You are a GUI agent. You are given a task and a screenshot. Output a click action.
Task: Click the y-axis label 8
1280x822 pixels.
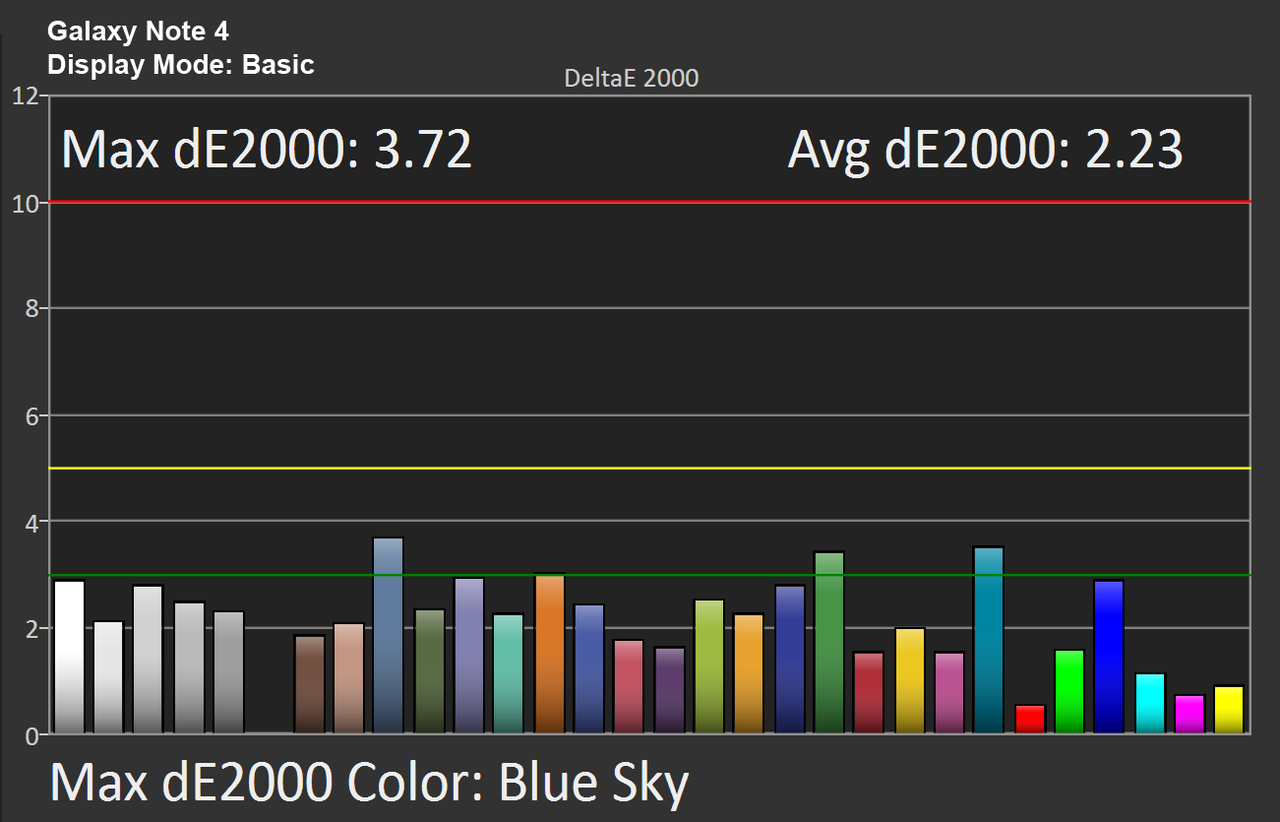tap(31, 309)
